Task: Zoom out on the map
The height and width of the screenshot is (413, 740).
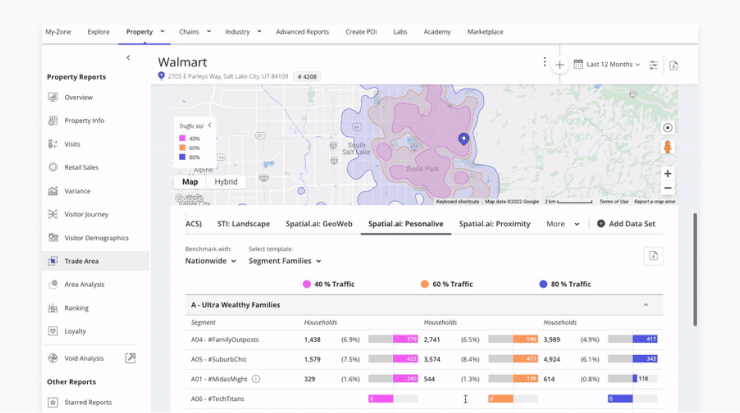Action: tap(667, 188)
